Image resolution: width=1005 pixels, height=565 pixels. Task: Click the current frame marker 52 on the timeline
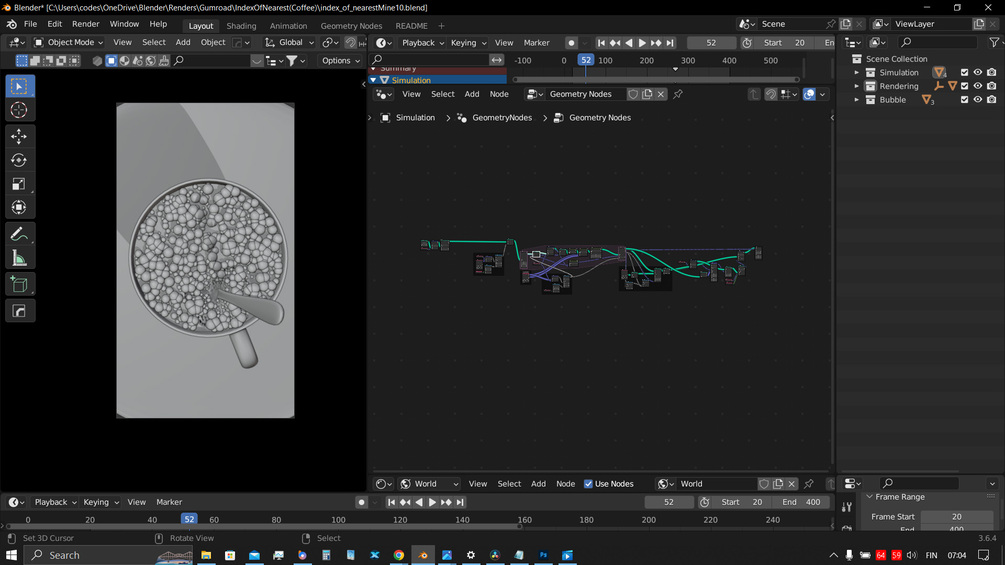coord(189,520)
